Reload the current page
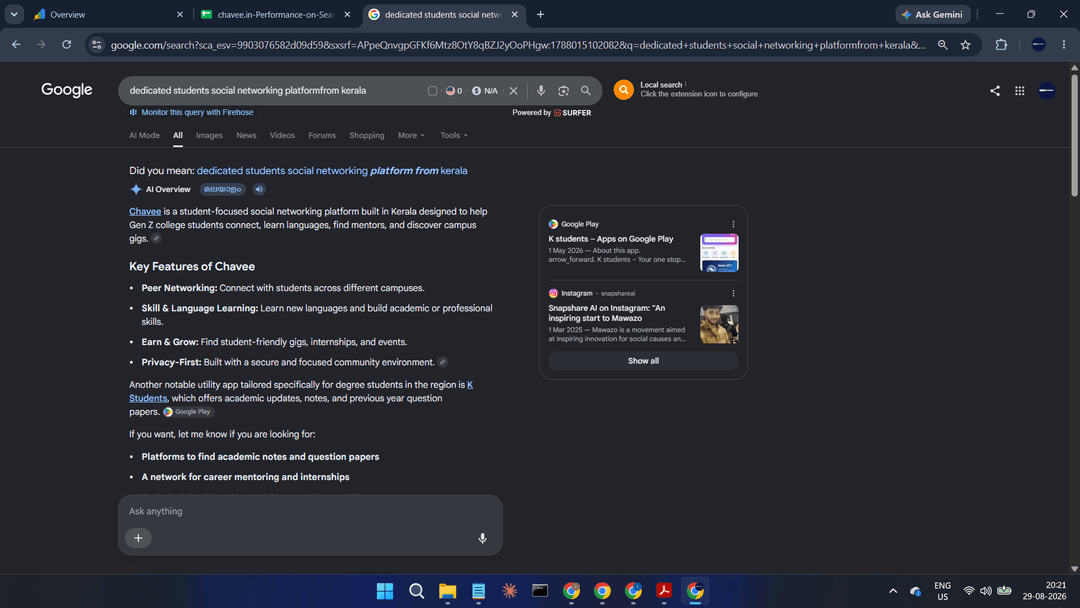Screen dimensions: 1080x608 pos(67,45)
